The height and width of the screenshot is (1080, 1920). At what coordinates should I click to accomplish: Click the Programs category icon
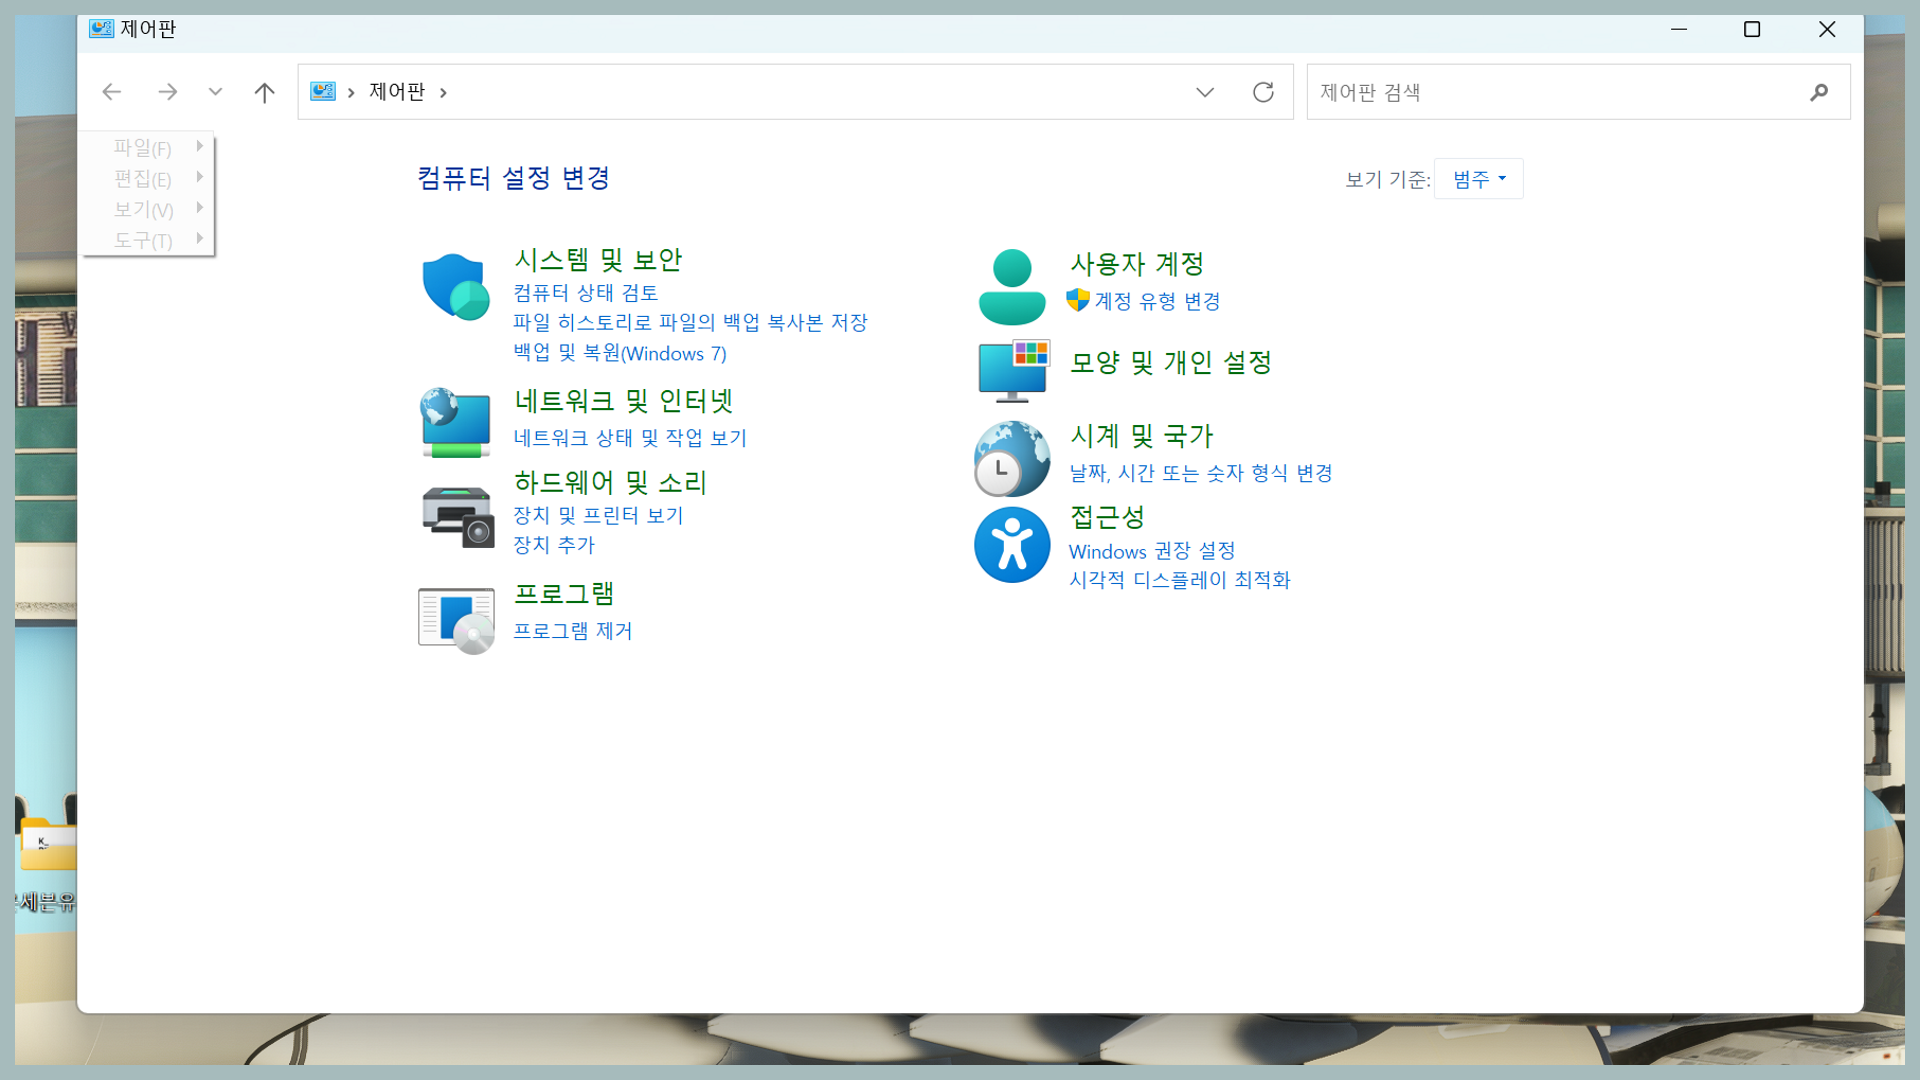(x=456, y=619)
